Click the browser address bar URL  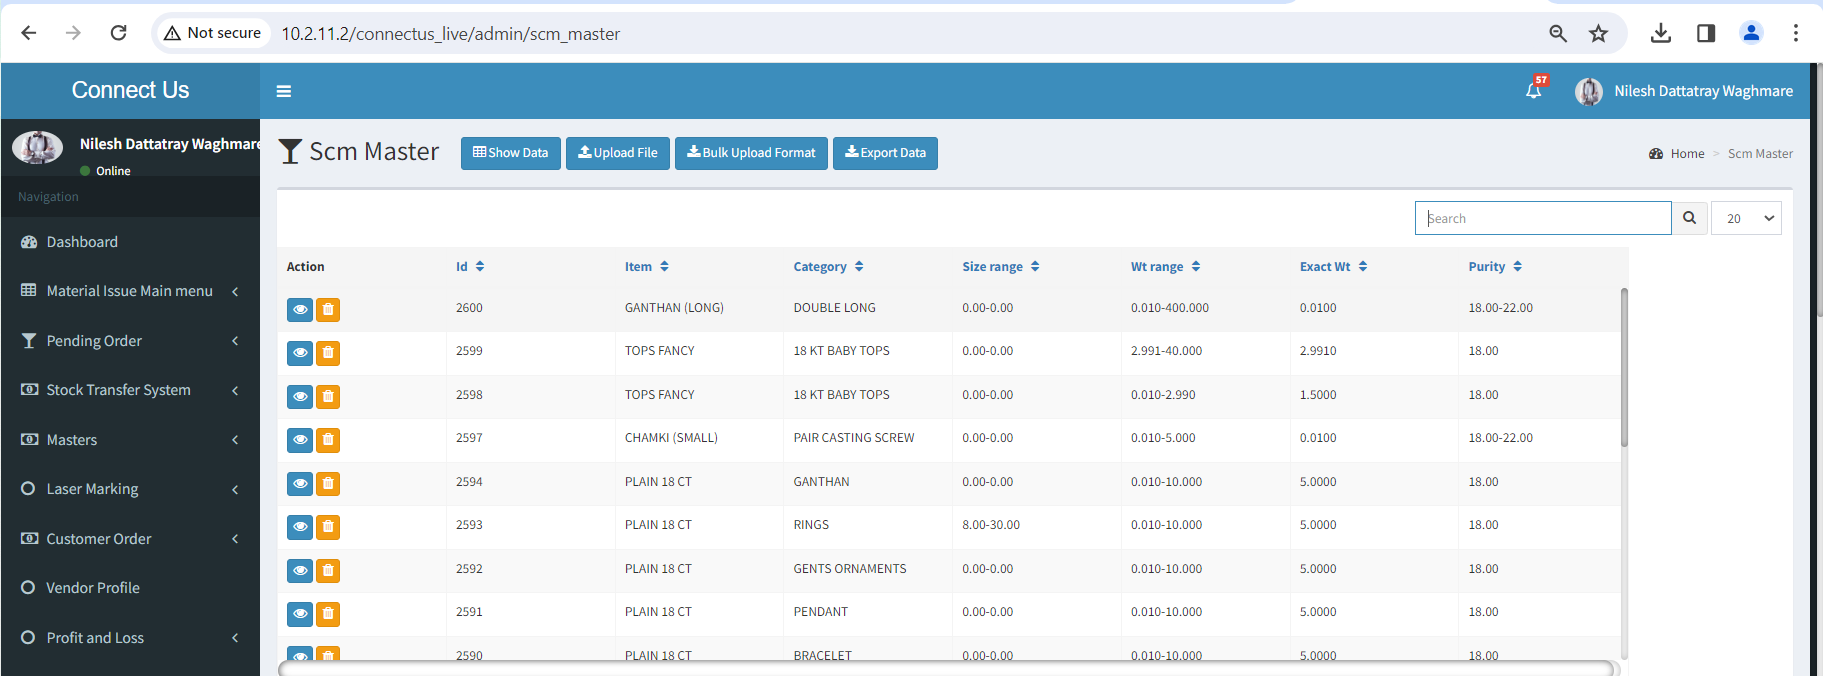coord(450,34)
